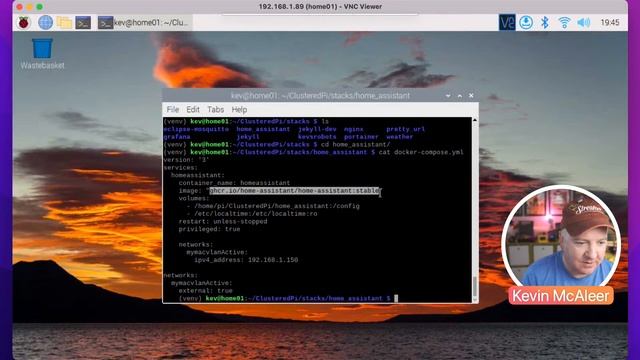Click the 'privileged: true' line
Image resolution: width=640 pixels, height=360 pixels.
209,229
